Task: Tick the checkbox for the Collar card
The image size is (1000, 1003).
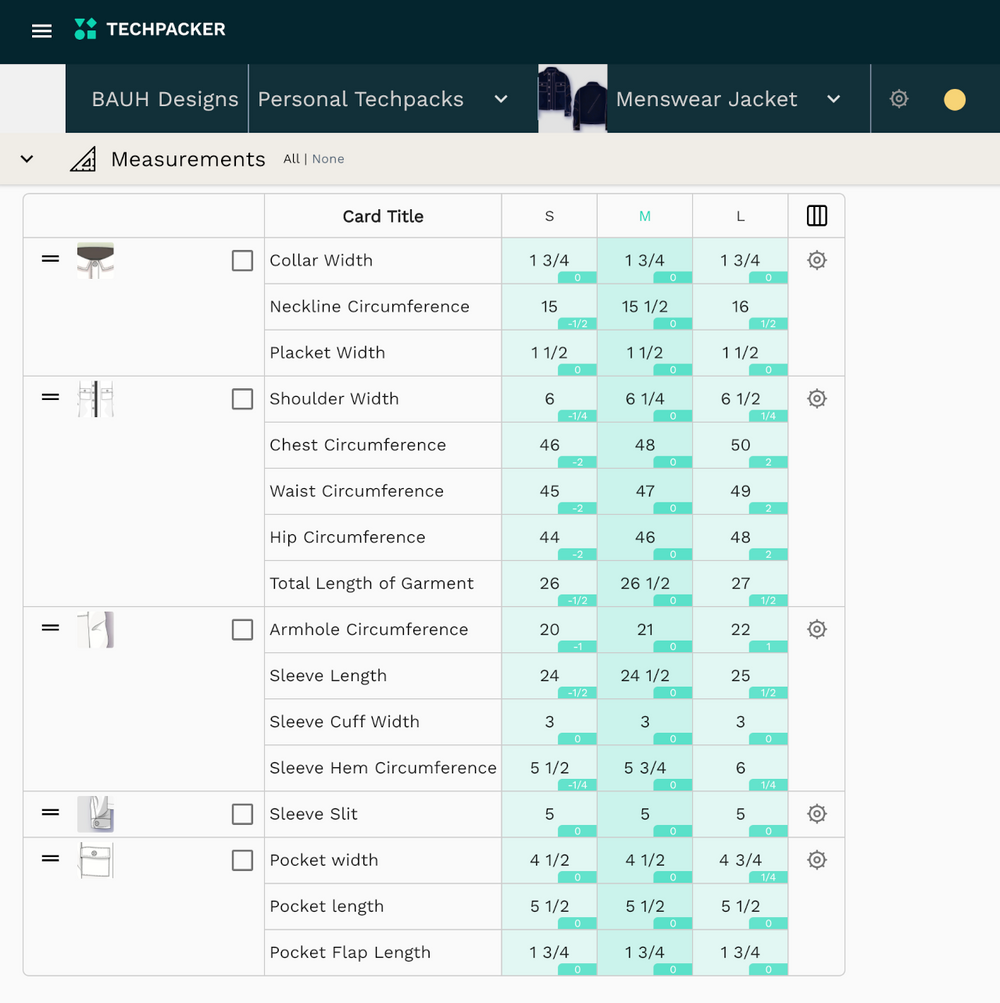Action: point(242,260)
